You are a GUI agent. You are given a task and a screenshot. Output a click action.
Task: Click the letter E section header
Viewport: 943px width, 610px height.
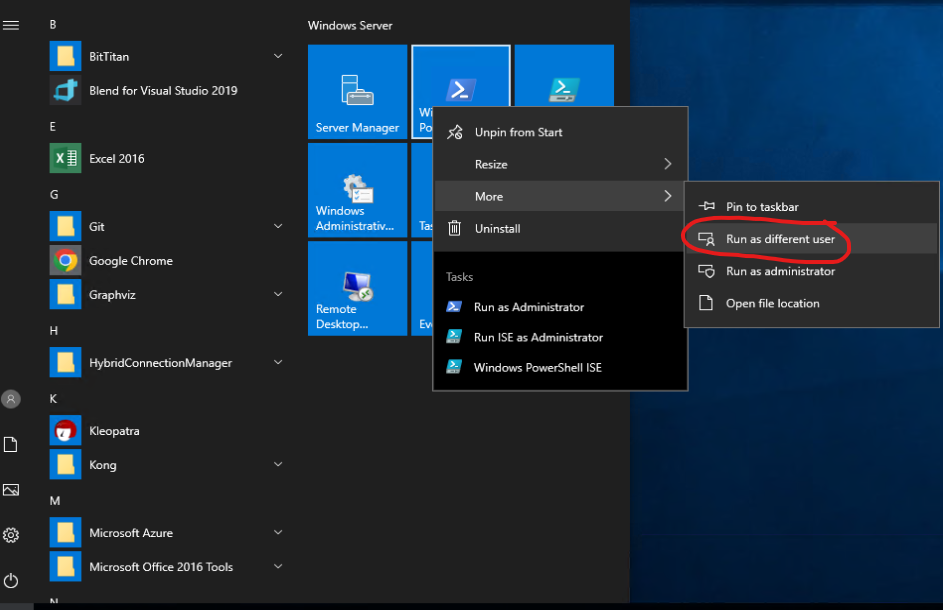(53, 126)
